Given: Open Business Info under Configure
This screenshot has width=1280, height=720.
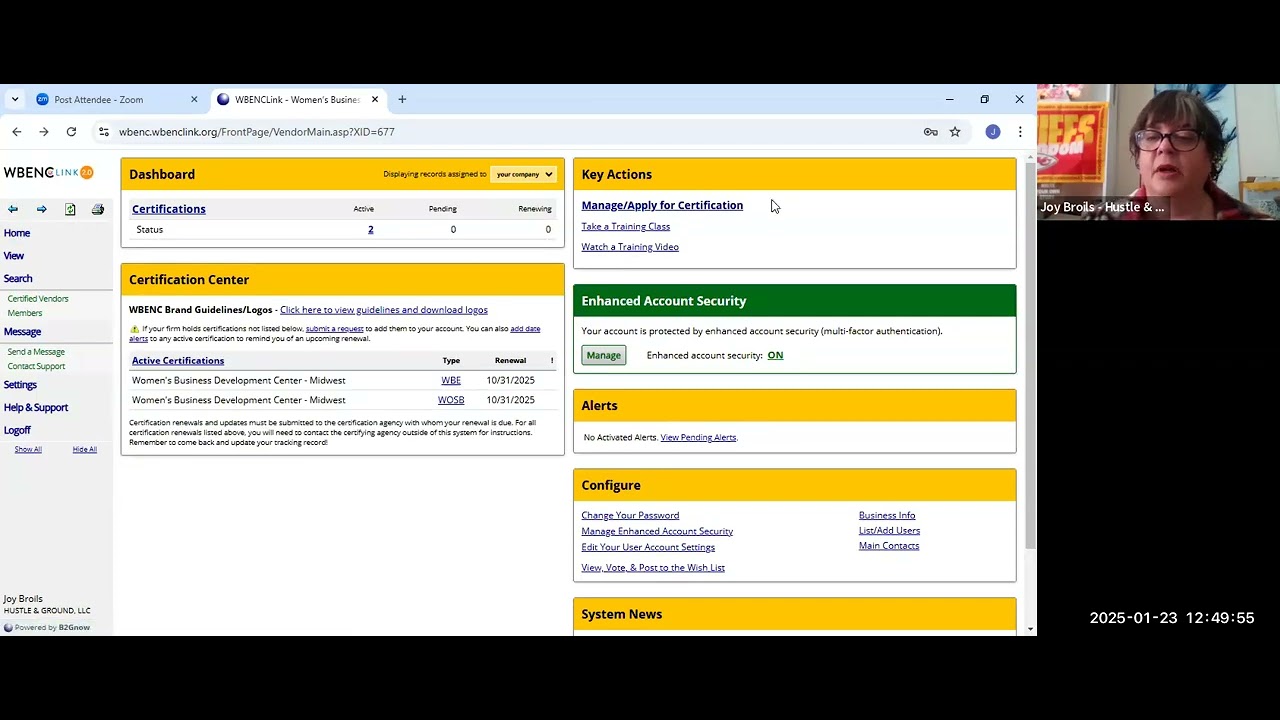Looking at the screenshot, I should click(x=887, y=516).
